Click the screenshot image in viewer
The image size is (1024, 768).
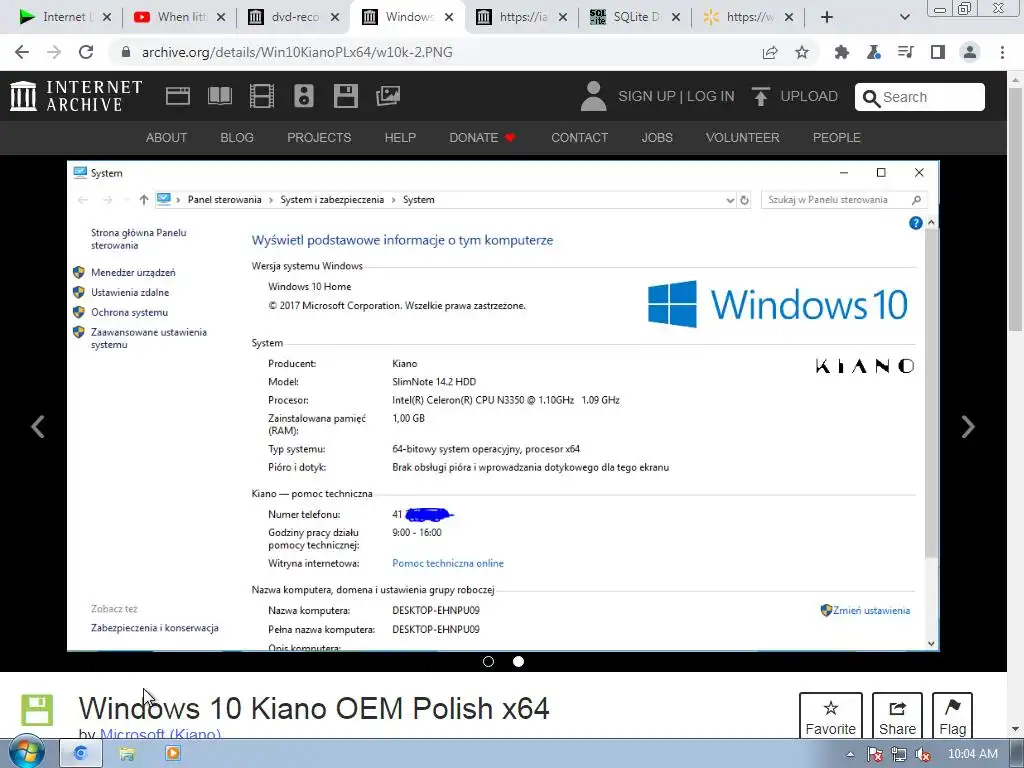coord(503,406)
